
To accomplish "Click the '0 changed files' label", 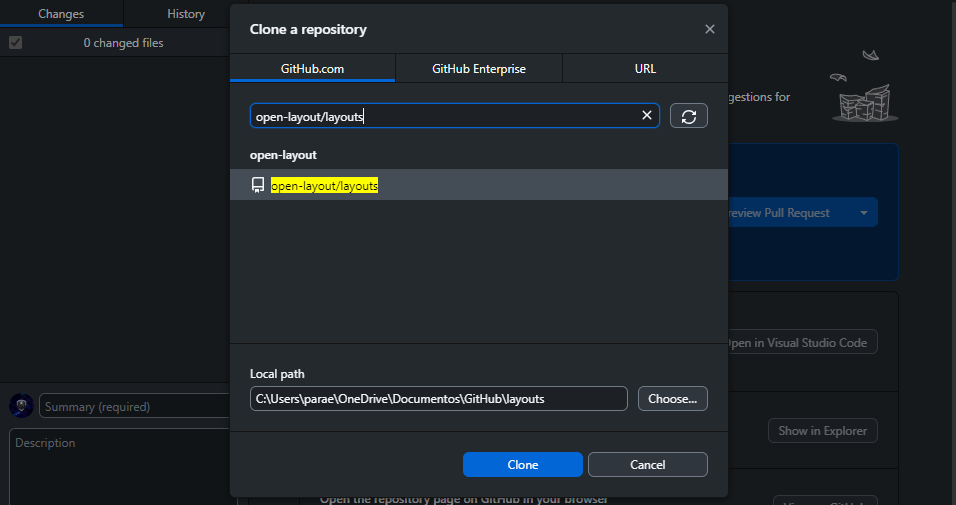I will tap(123, 43).
